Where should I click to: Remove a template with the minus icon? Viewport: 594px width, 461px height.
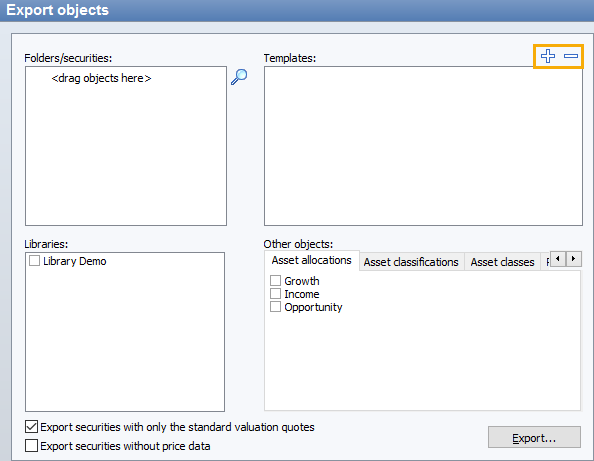(x=571, y=56)
